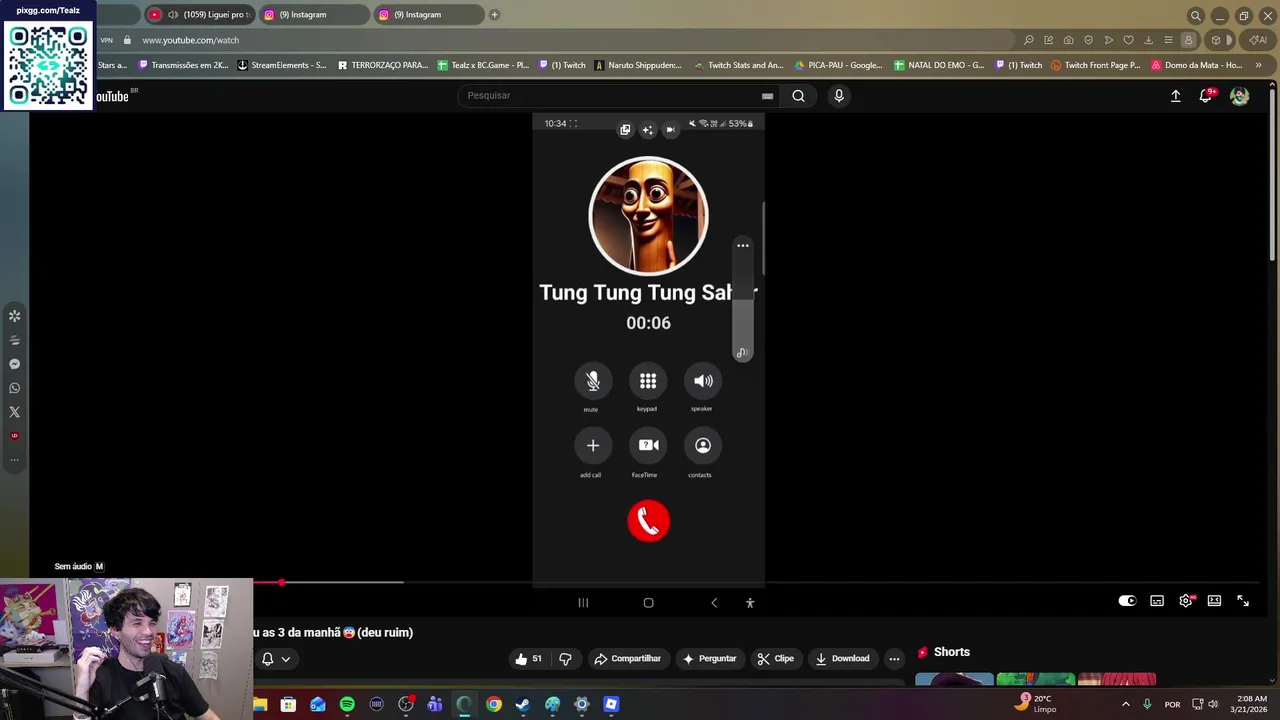Open the on-screen keyboard icon in the search box
Screen dimensions: 1280x720
[767, 96]
